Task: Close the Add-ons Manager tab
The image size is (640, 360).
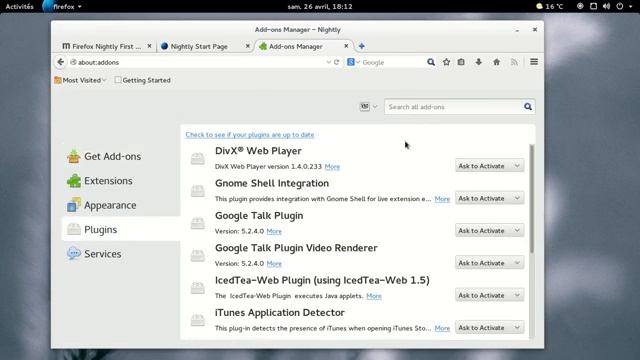Action: pos(346,46)
